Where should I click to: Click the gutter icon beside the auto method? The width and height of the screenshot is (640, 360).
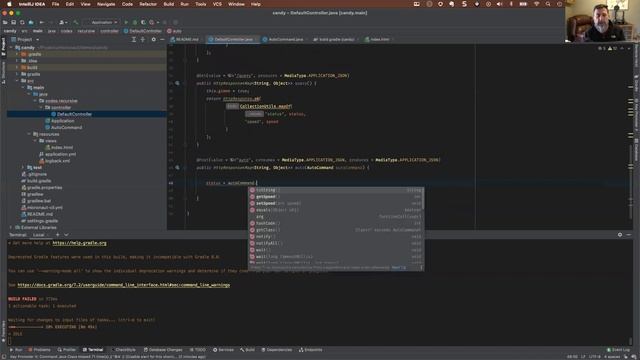[177, 167]
